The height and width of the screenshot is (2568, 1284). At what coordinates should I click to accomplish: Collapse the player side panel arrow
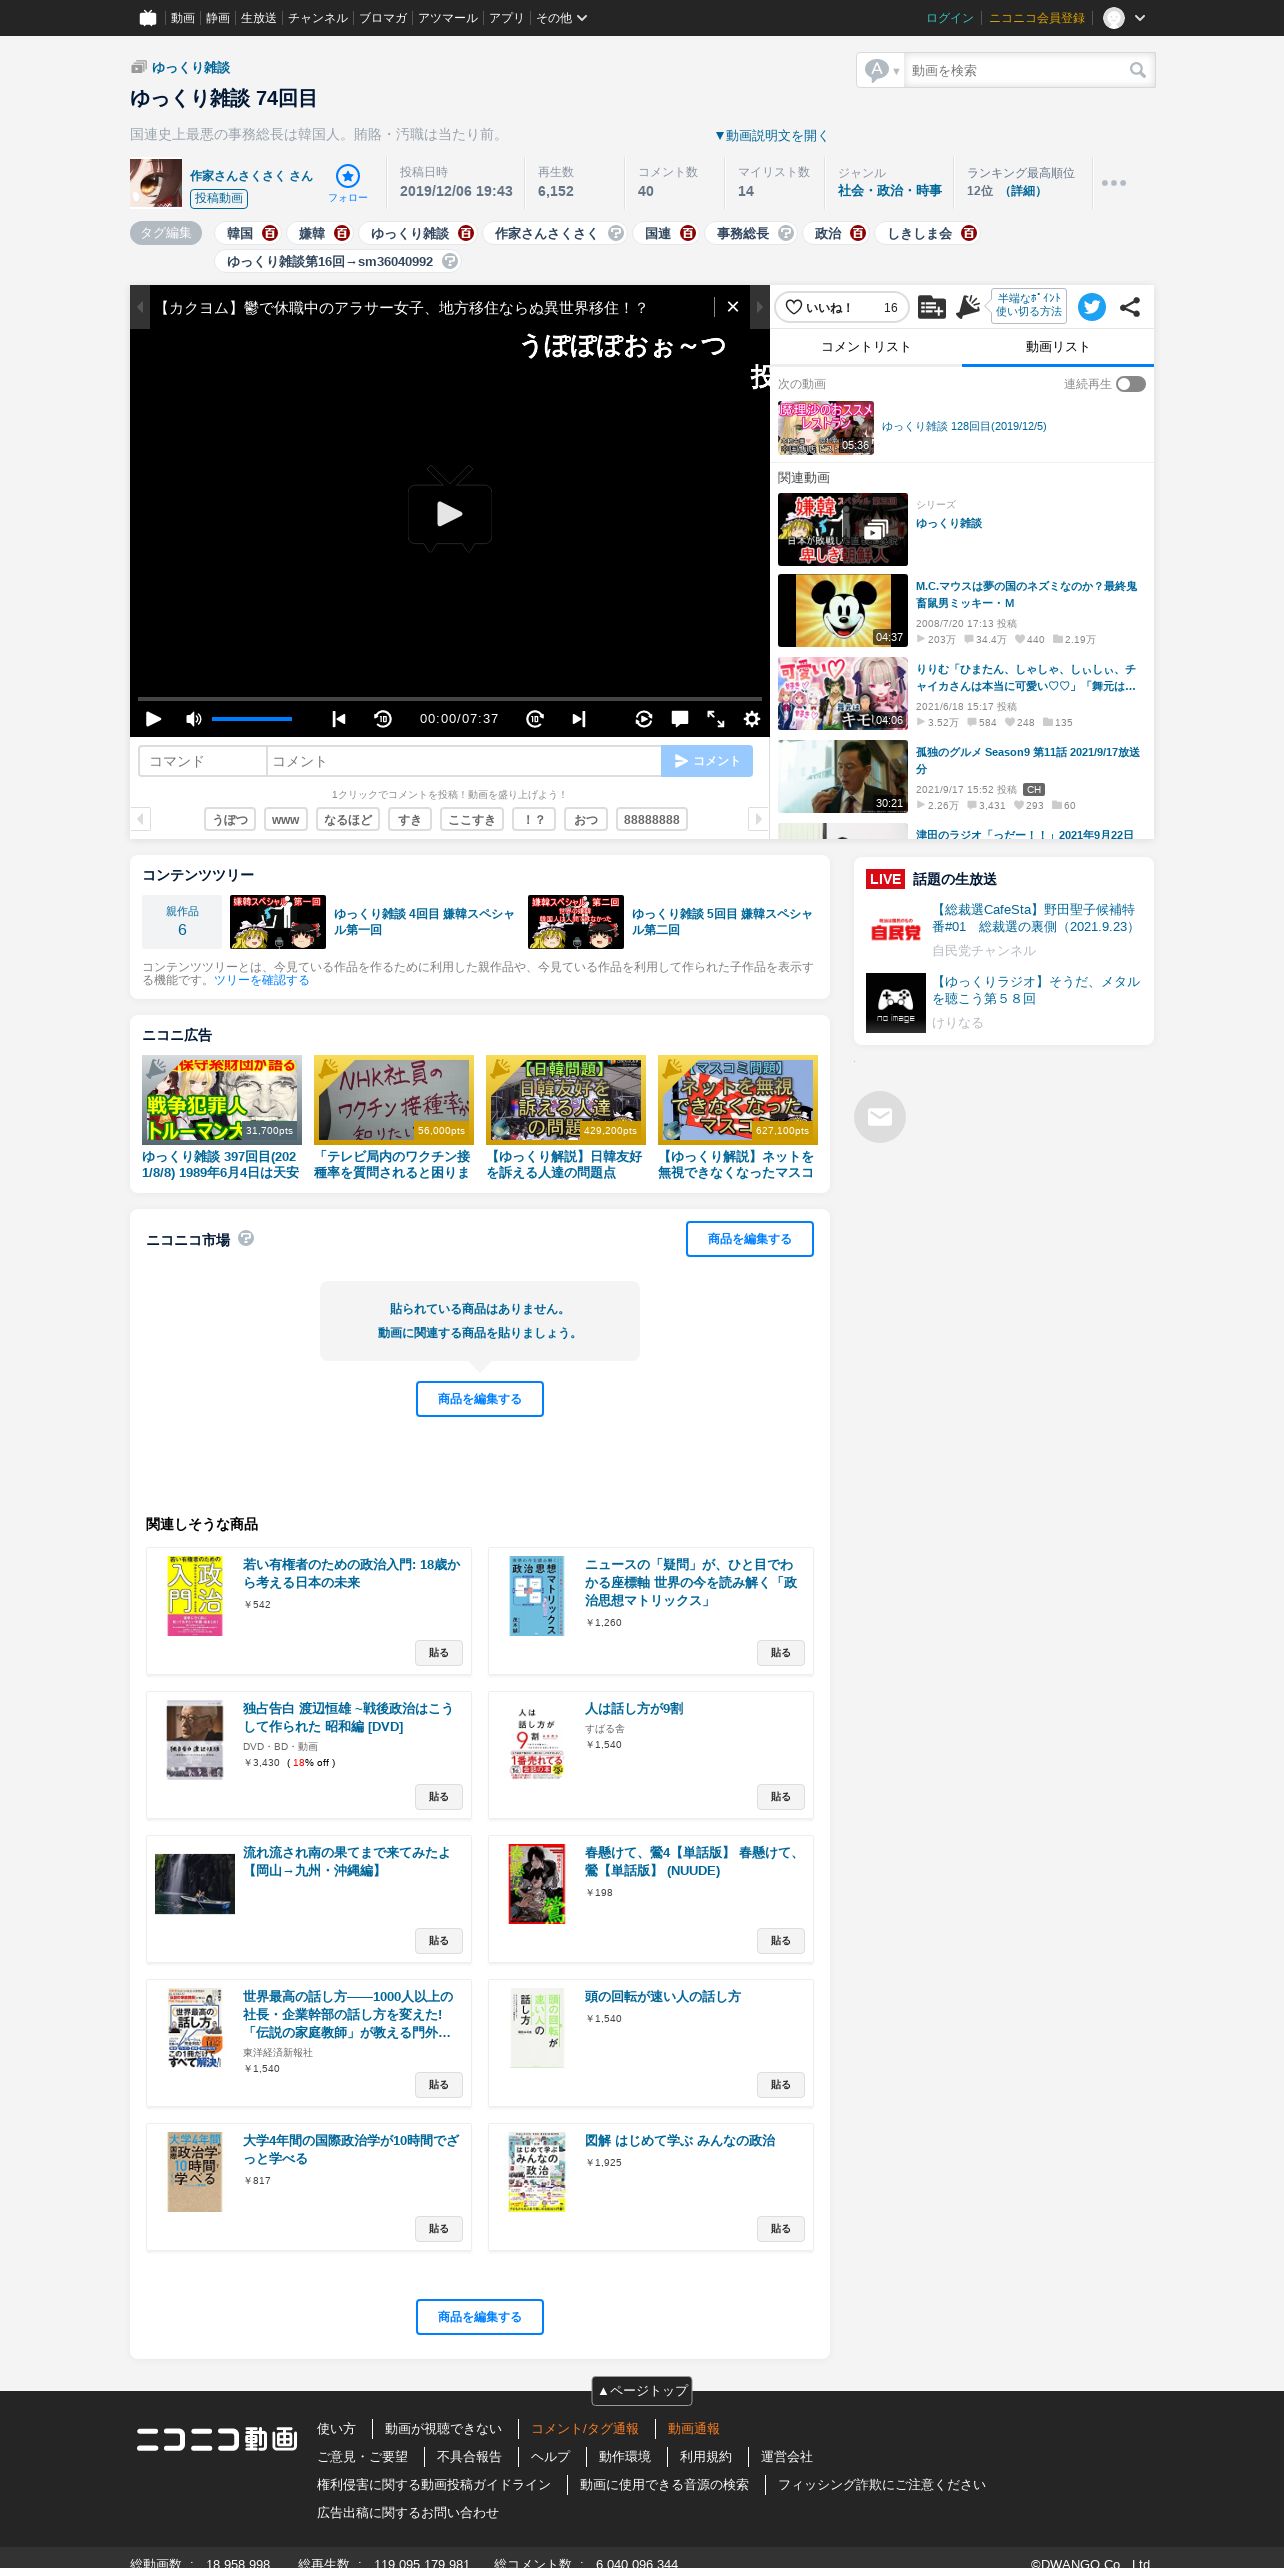click(x=759, y=307)
